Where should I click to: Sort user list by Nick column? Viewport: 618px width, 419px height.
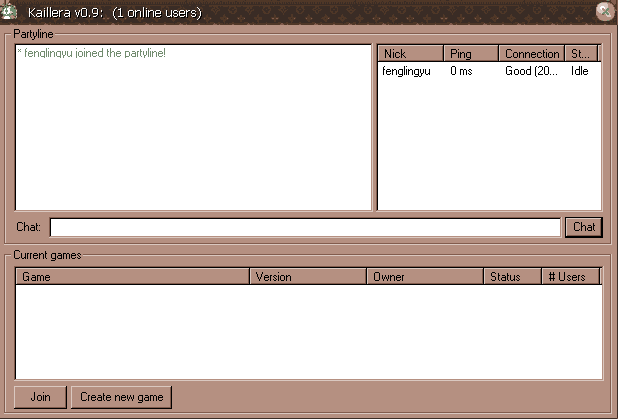pyautogui.click(x=410, y=54)
